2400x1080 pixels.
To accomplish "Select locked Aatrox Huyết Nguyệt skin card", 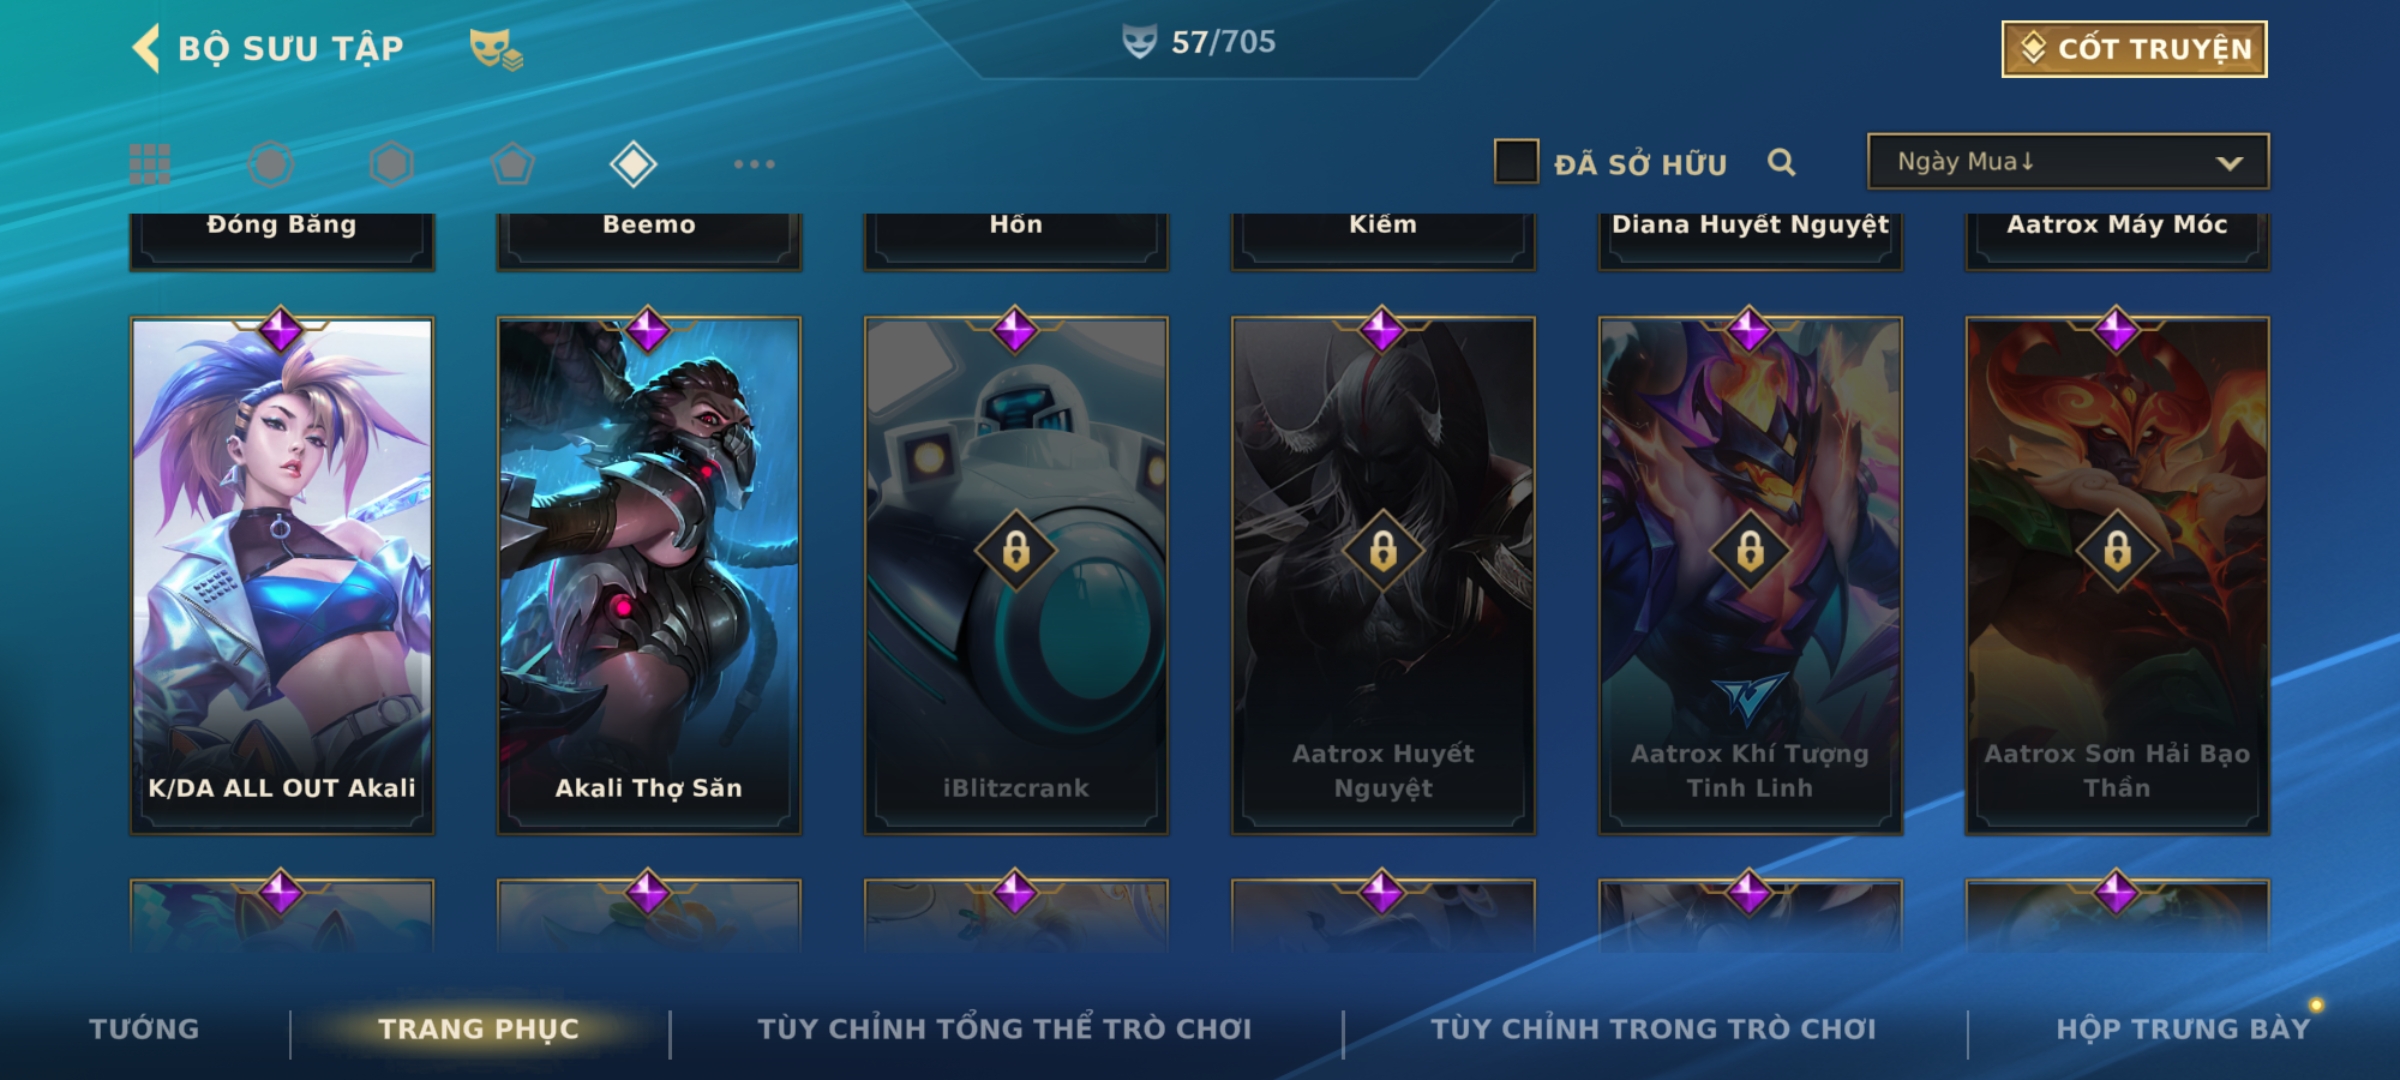I will (x=1383, y=576).
